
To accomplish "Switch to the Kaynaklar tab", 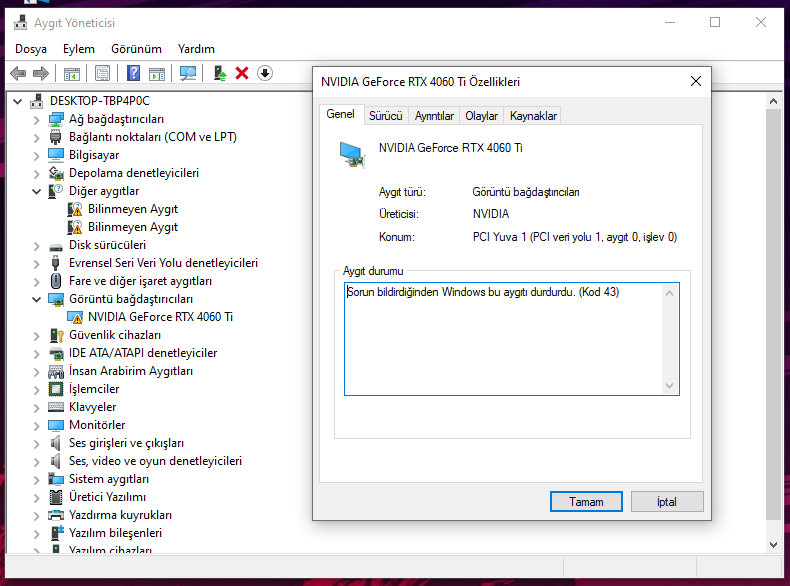I will 533,116.
